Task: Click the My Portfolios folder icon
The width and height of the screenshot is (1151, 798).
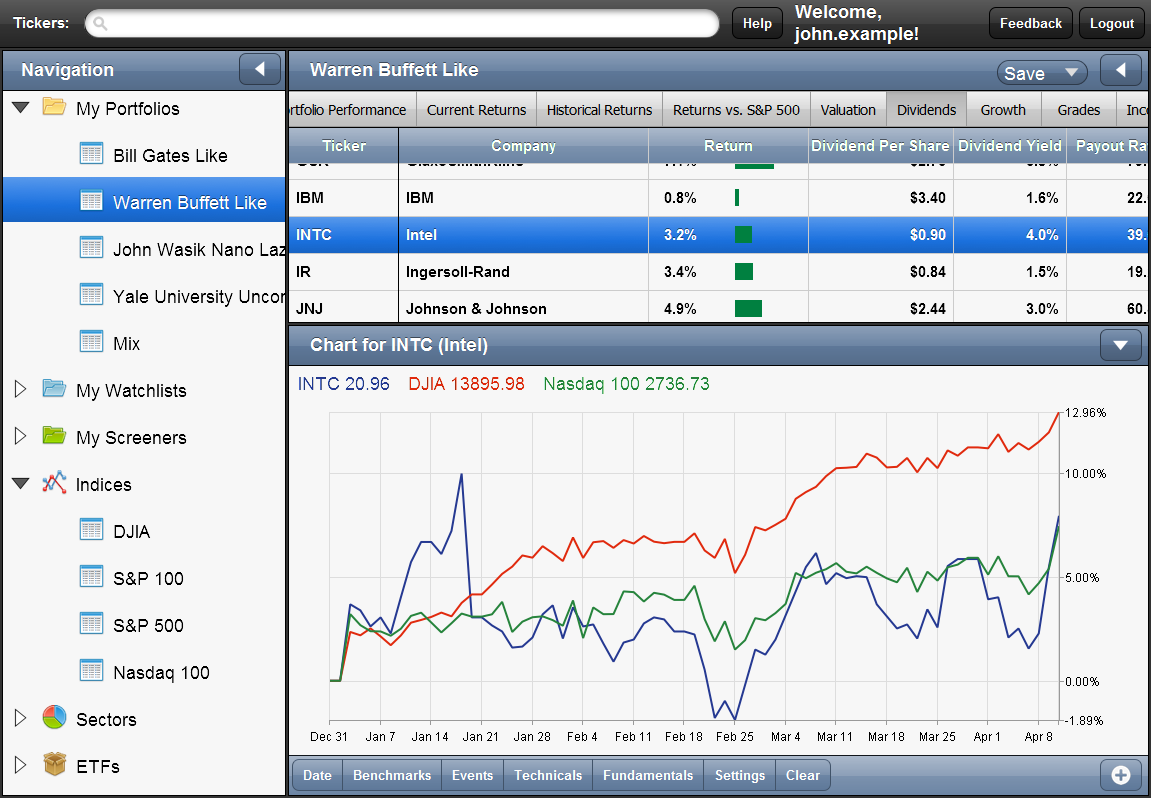Action: tap(54, 107)
